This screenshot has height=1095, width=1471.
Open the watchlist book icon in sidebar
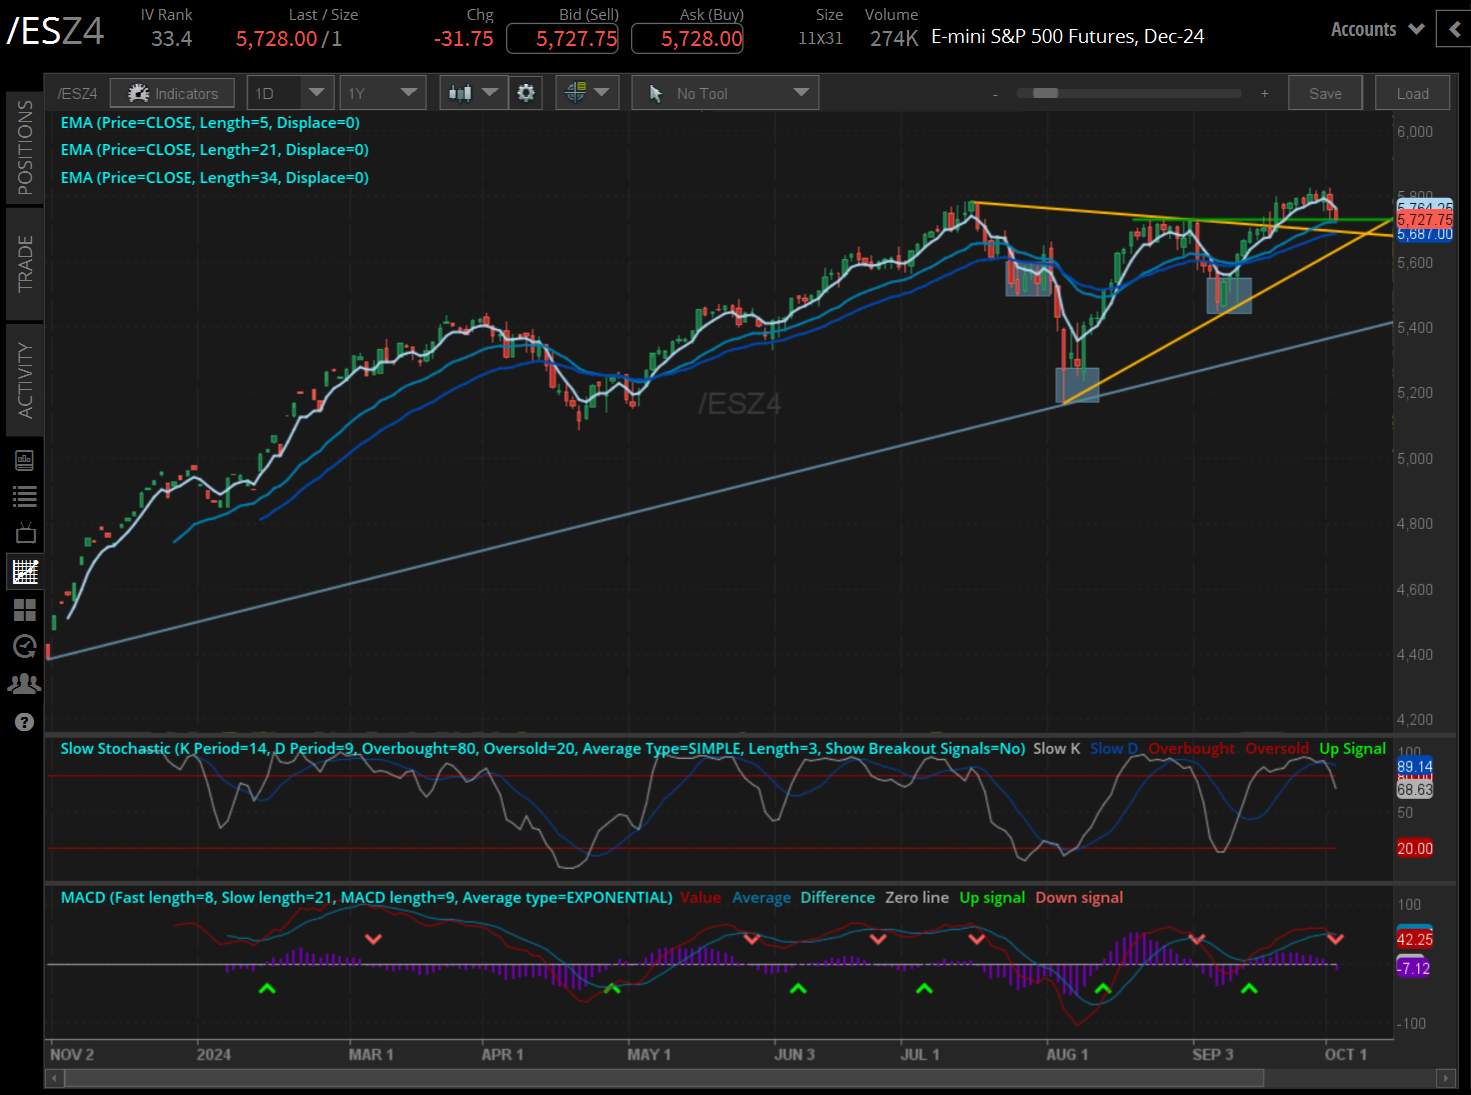25,459
